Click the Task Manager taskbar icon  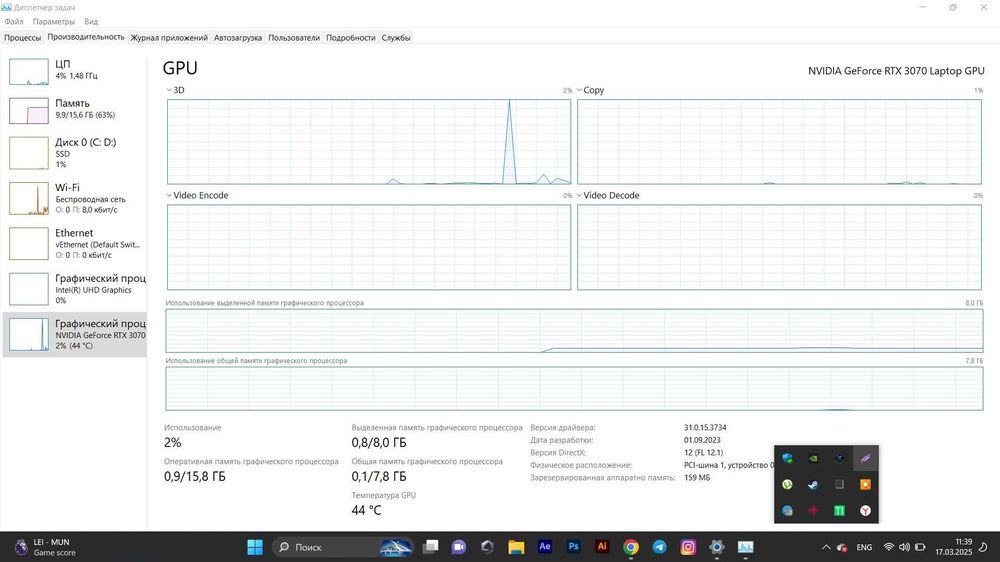pyautogui.click(x=746, y=547)
